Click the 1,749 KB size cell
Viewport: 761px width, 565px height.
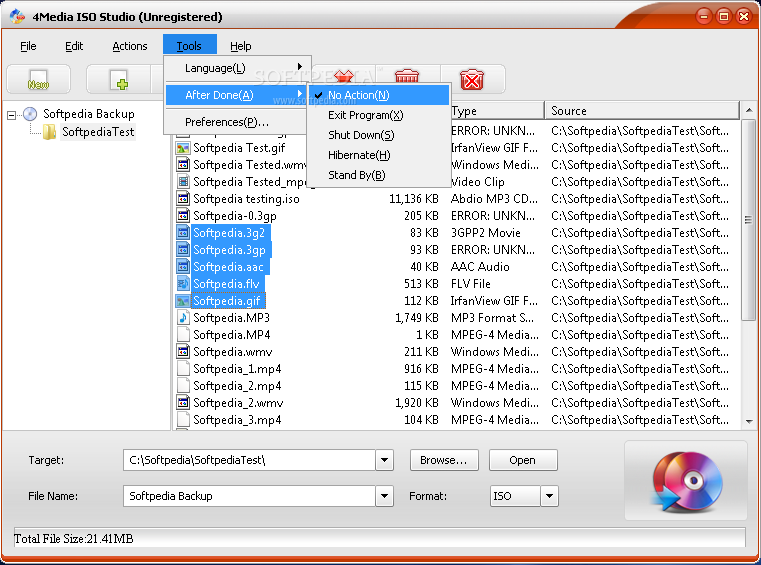417,318
